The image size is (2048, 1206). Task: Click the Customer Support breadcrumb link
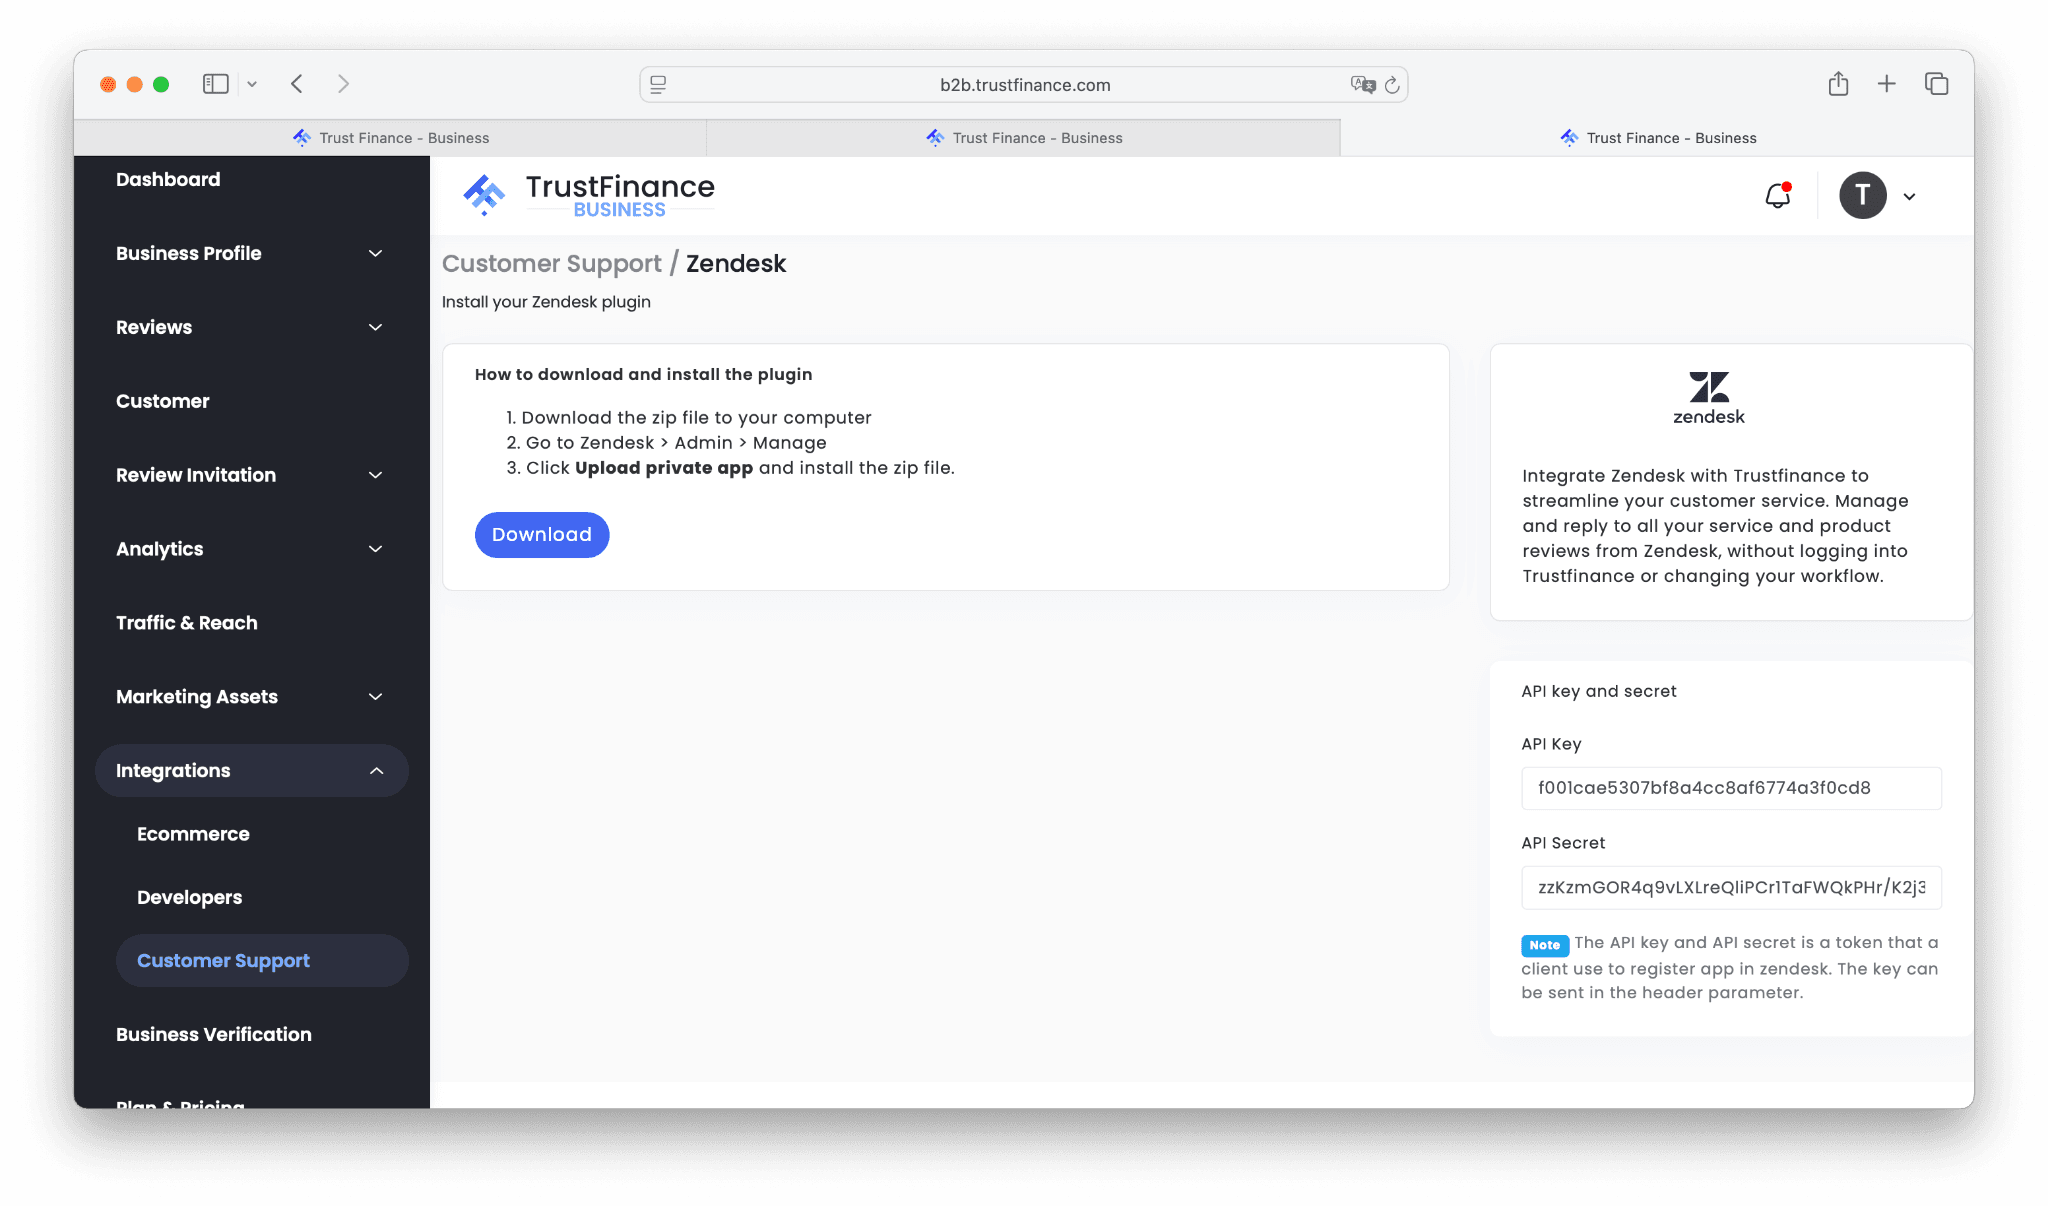coord(551,263)
